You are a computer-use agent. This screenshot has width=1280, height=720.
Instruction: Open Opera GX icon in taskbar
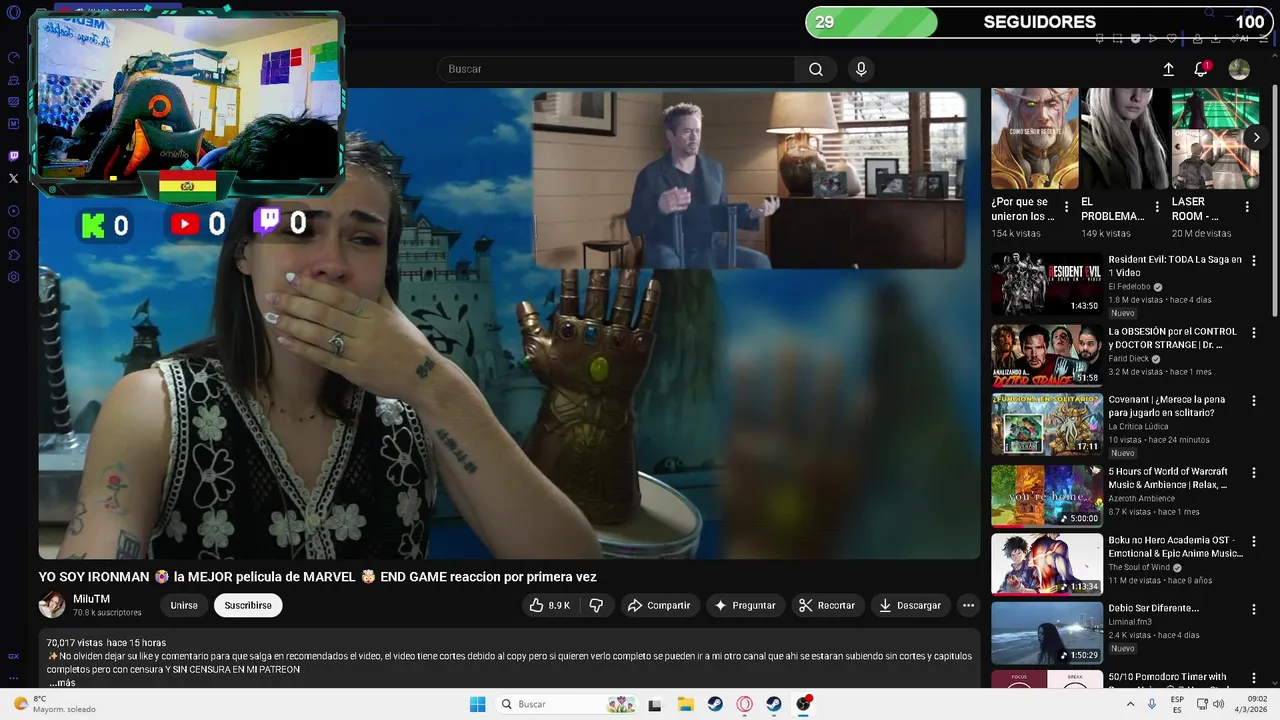[x=744, y=704]
